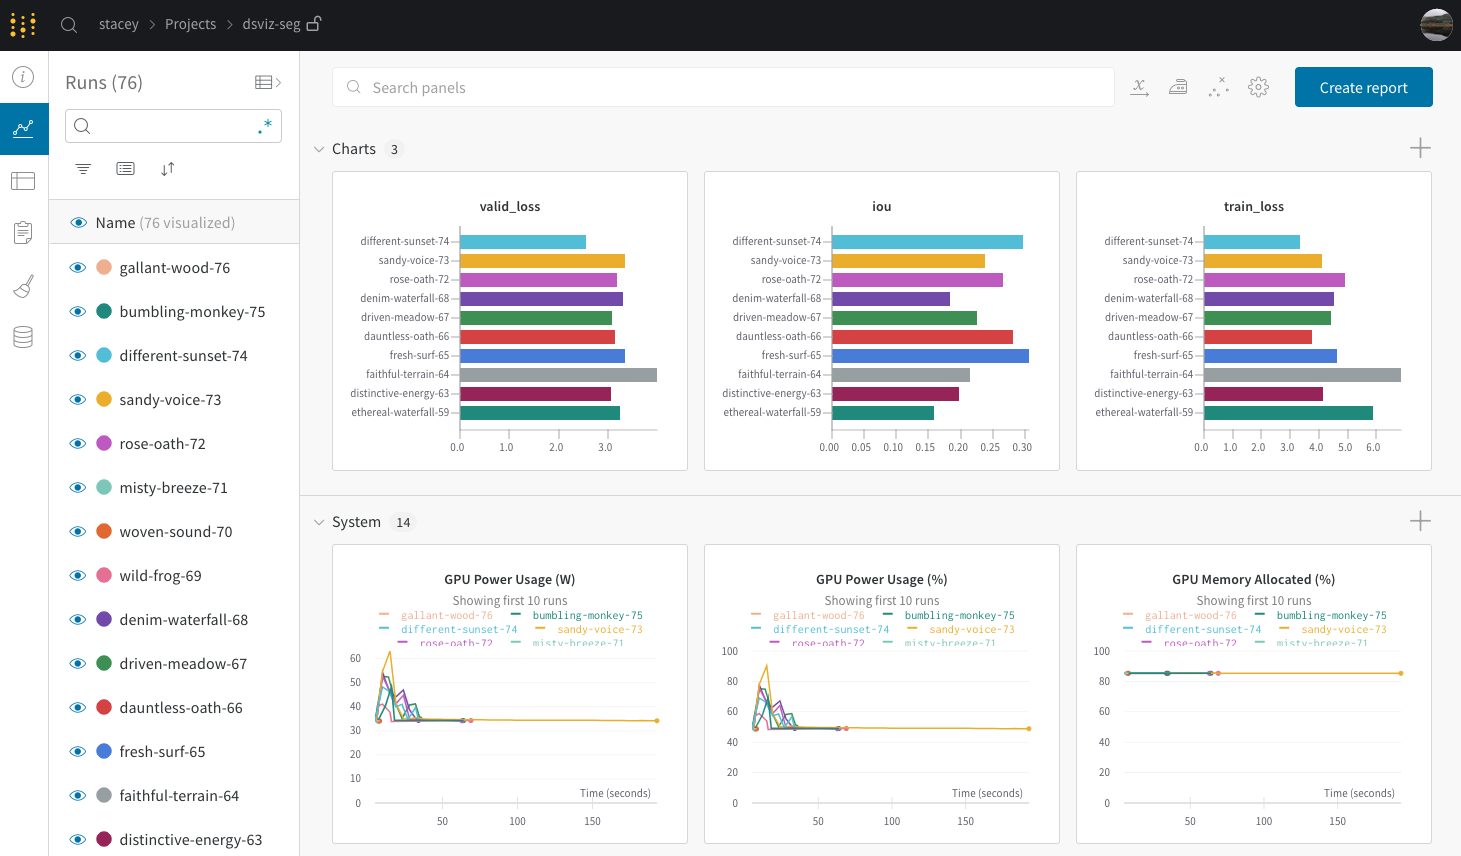Select the GPU Power Usage (%) panel title
This screenshot has width=1461, height=856.
pos(882,580)
